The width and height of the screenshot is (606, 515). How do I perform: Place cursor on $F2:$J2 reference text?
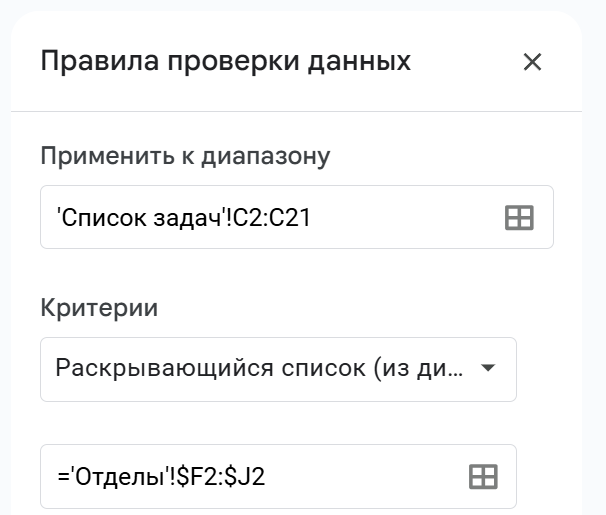click(220, 476)
